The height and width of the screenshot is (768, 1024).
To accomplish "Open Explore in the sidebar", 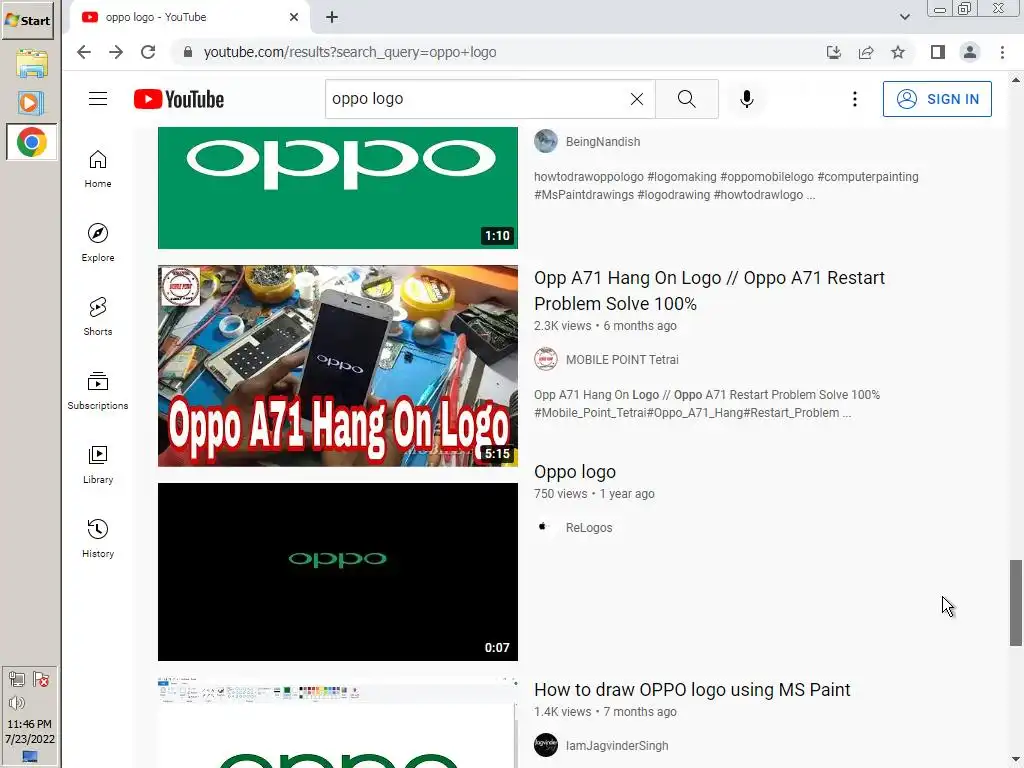I will pyautogui.click(x=98, y=242).
